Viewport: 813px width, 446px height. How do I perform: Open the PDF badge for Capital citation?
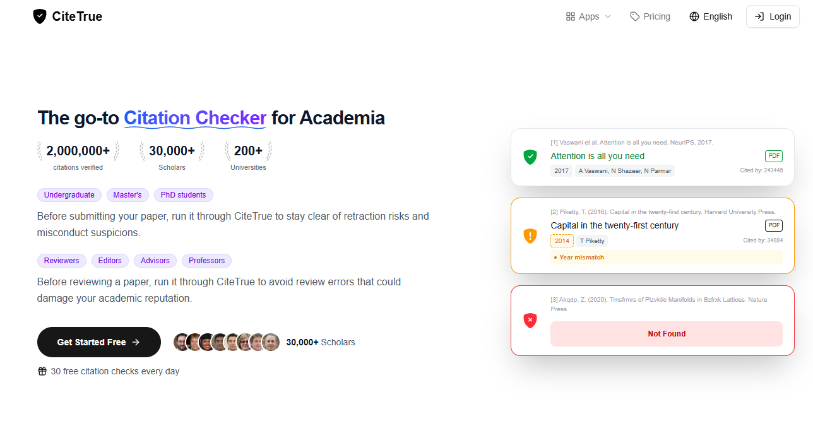[774, 226]
